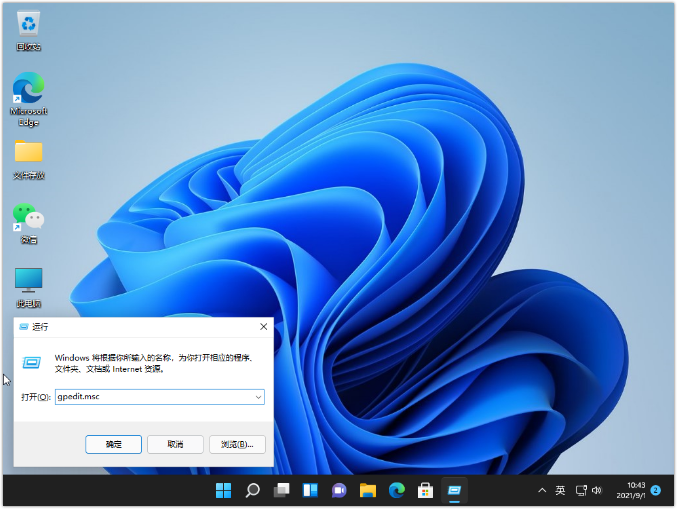Open Task View from taskbar
Viewport: 677px width, 509px height.
pos(281,490)
